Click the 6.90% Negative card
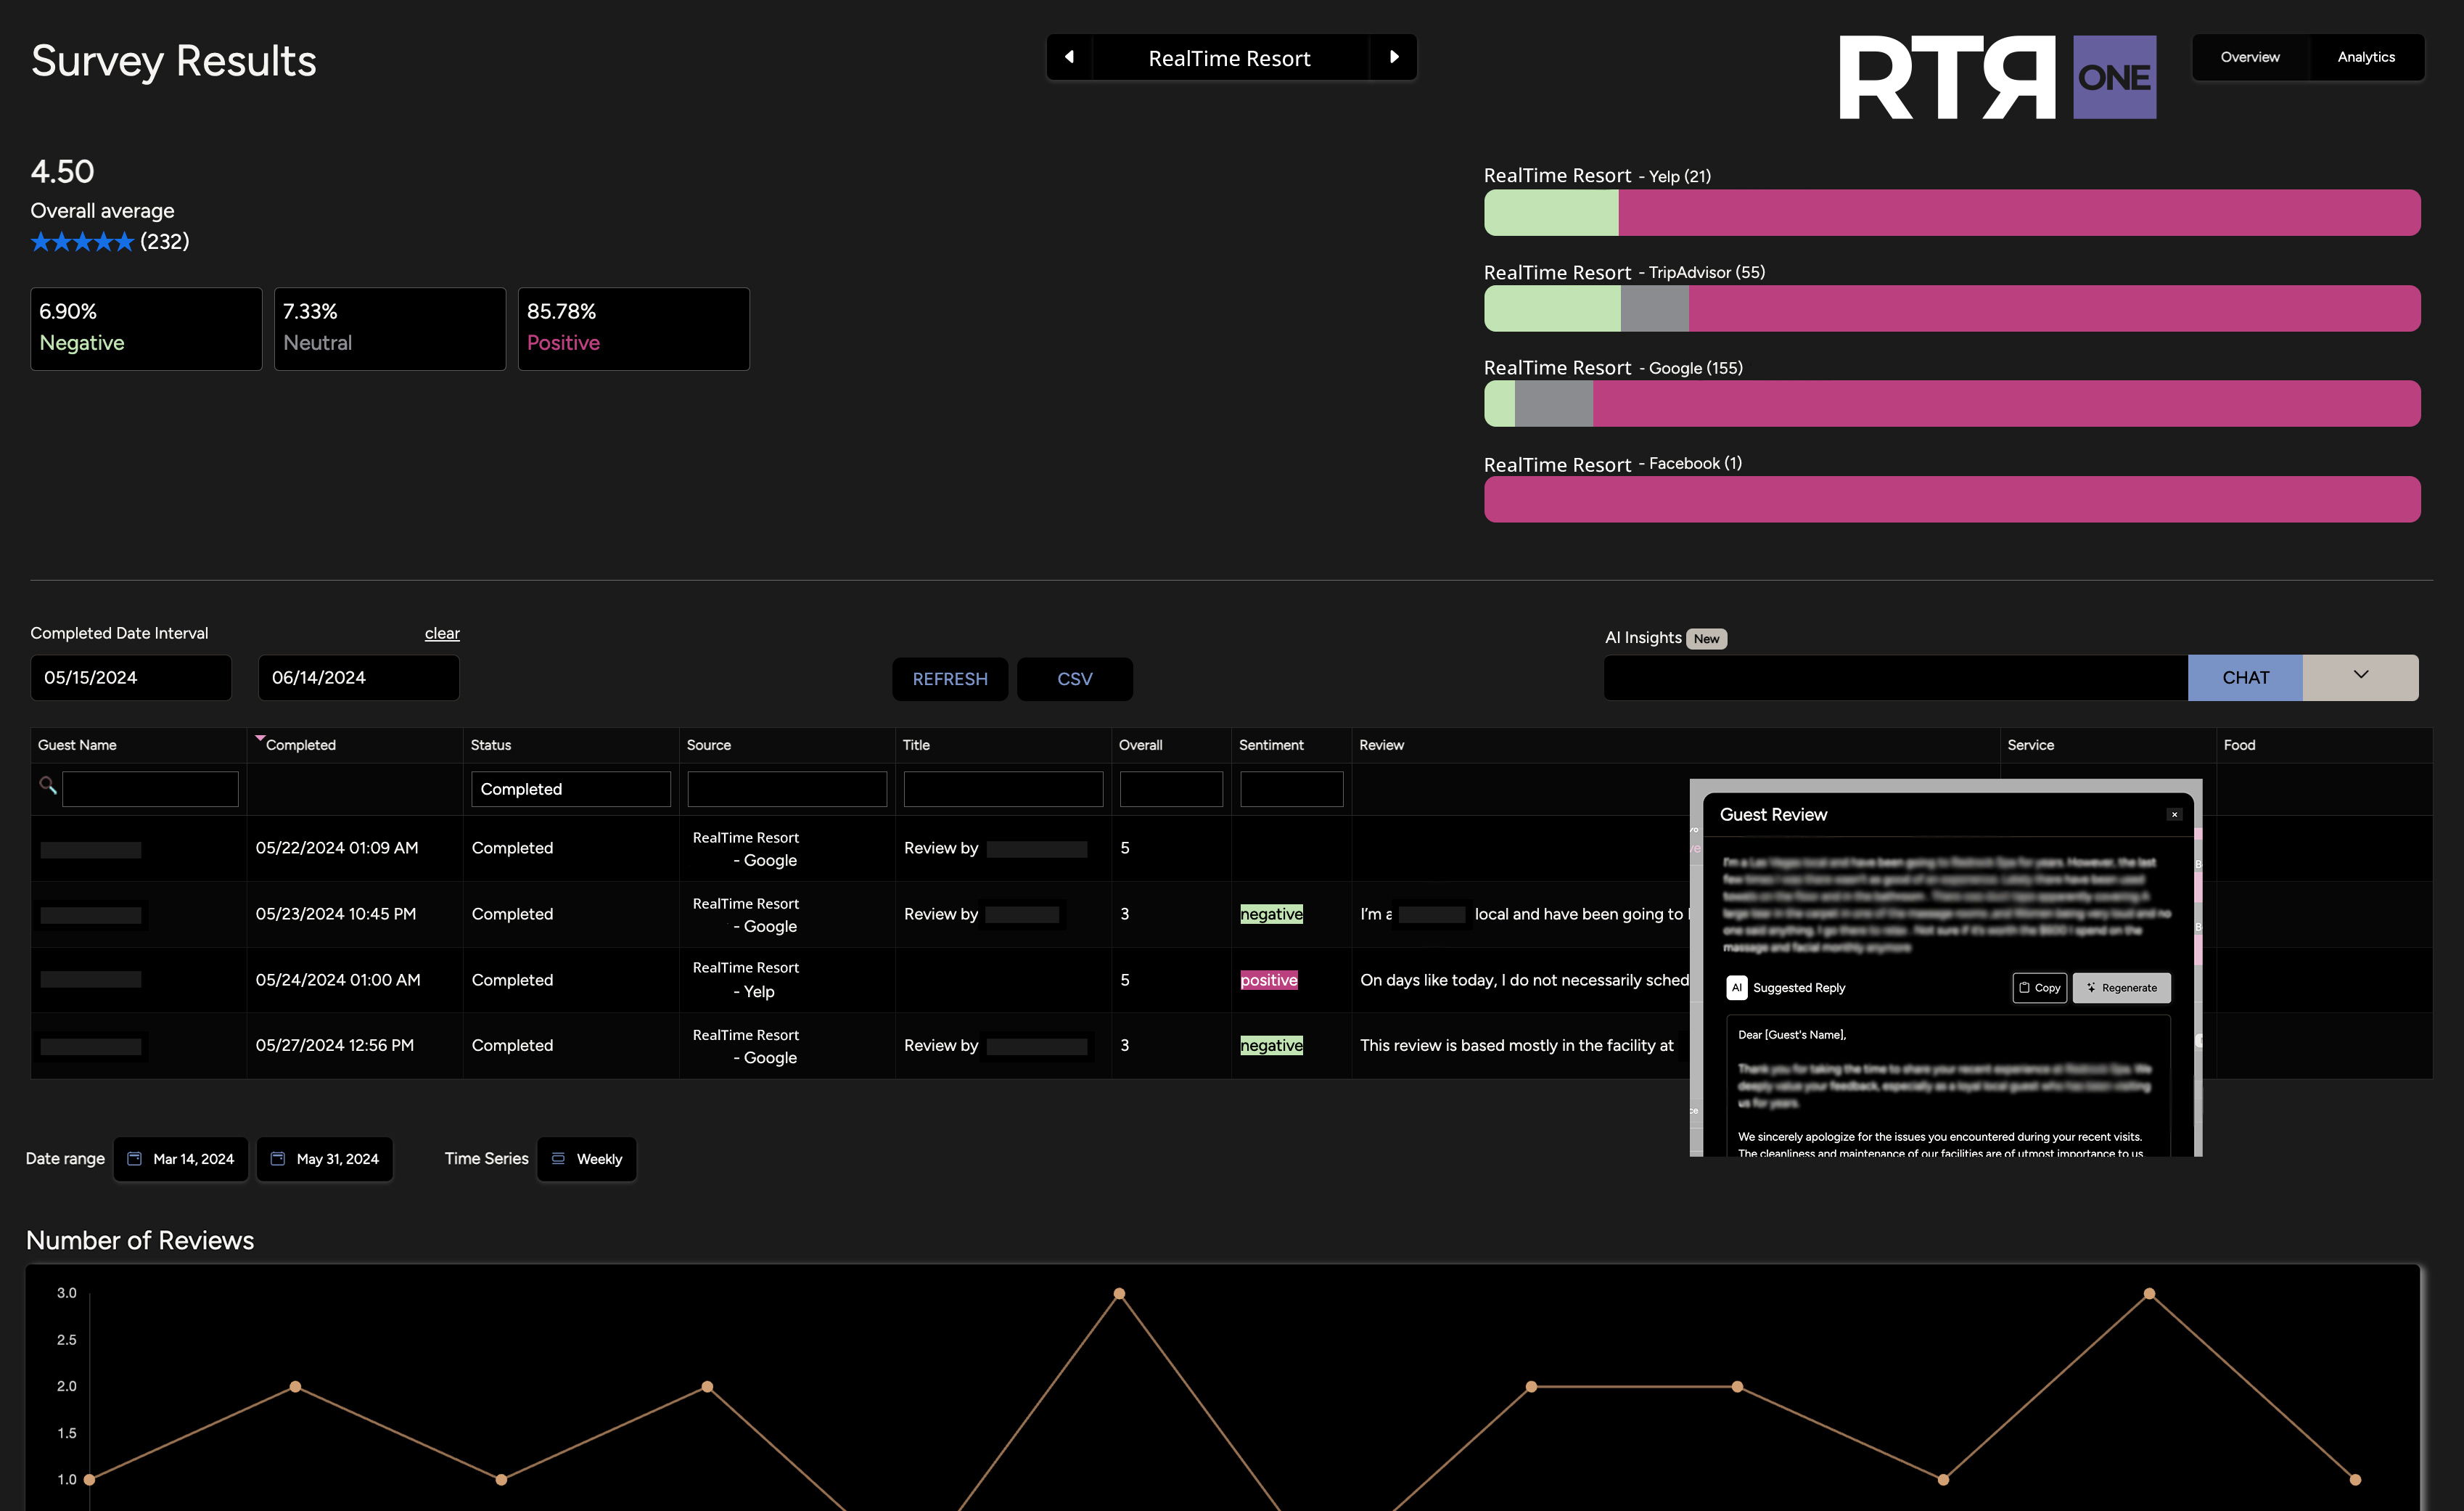 pos(146,329)
